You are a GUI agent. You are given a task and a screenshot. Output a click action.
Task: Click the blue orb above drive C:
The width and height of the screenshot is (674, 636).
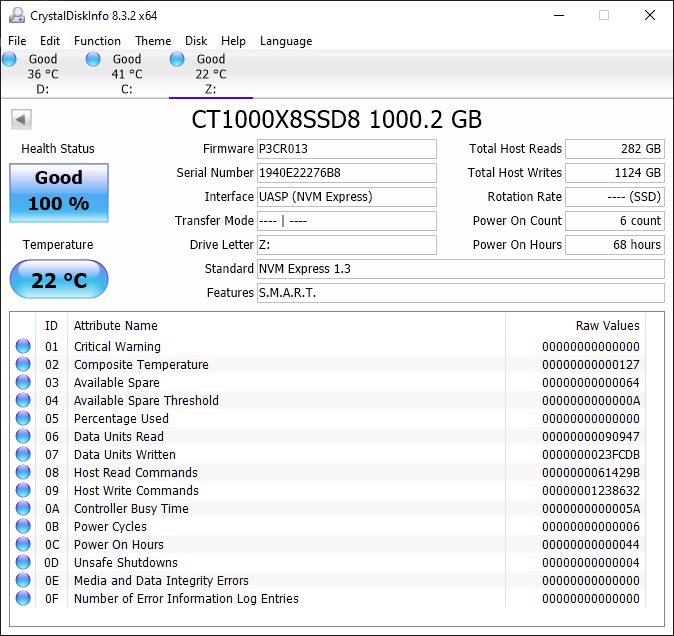click(94, 60)
